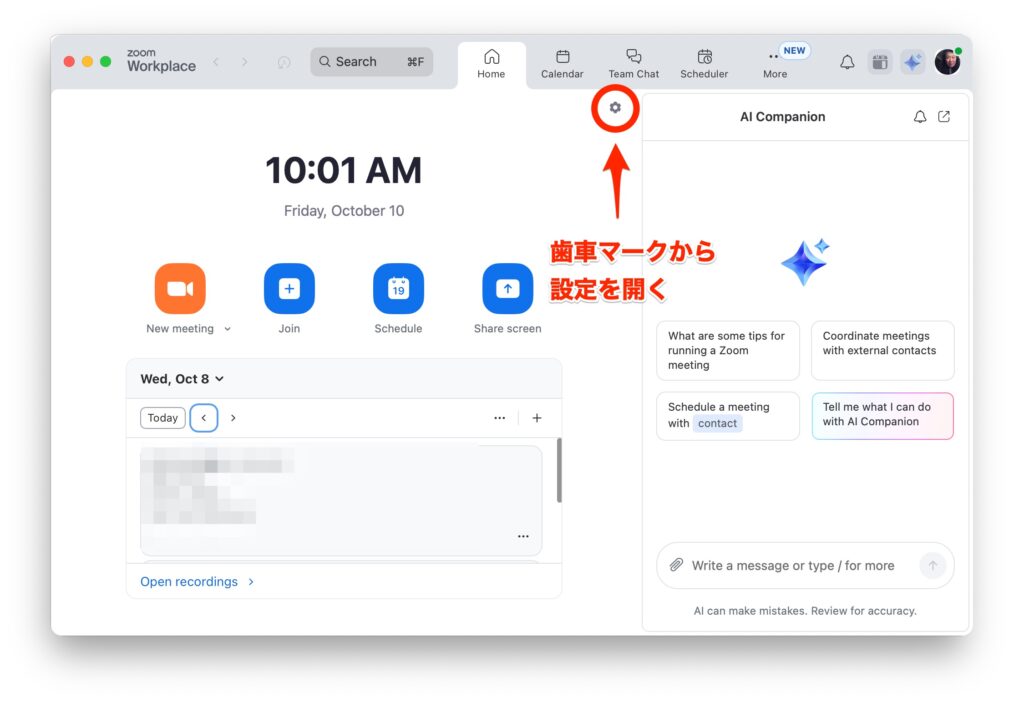
Task: Open notifications bell in top bar
Action: [x=847, y=62]
